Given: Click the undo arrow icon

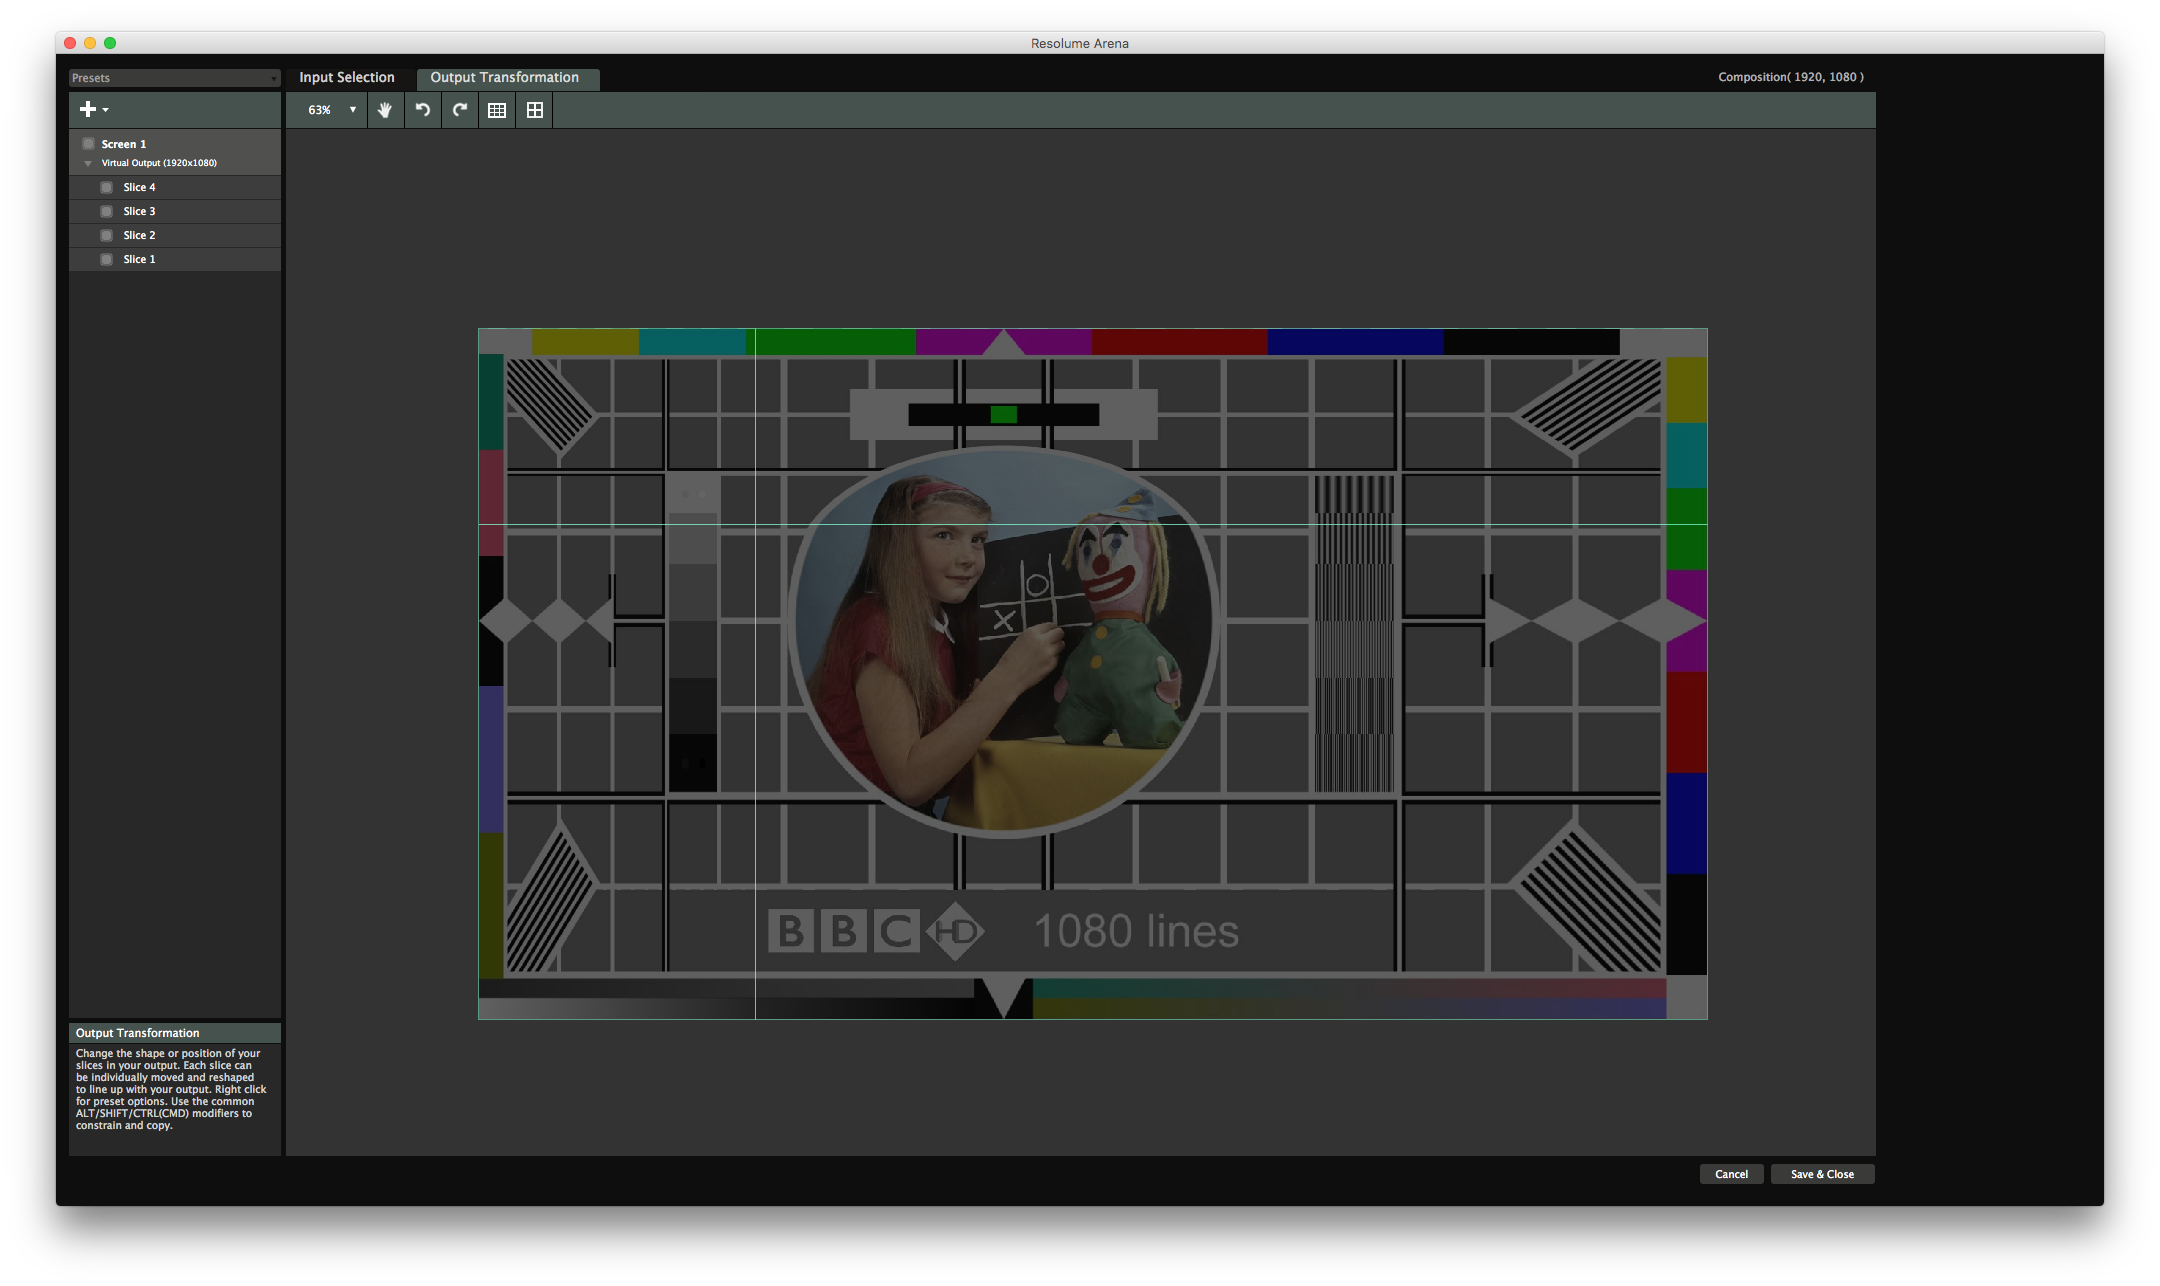Looking at the screenshot, I should coord(423,110).
